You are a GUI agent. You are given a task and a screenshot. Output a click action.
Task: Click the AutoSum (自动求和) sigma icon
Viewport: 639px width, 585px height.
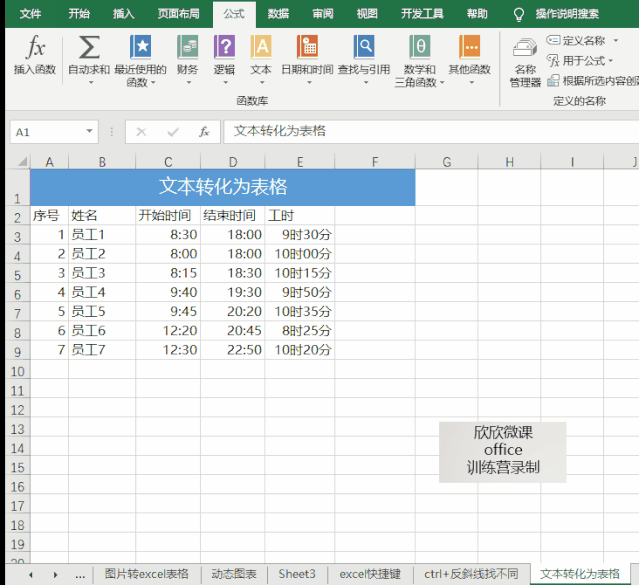pos(89,47)
